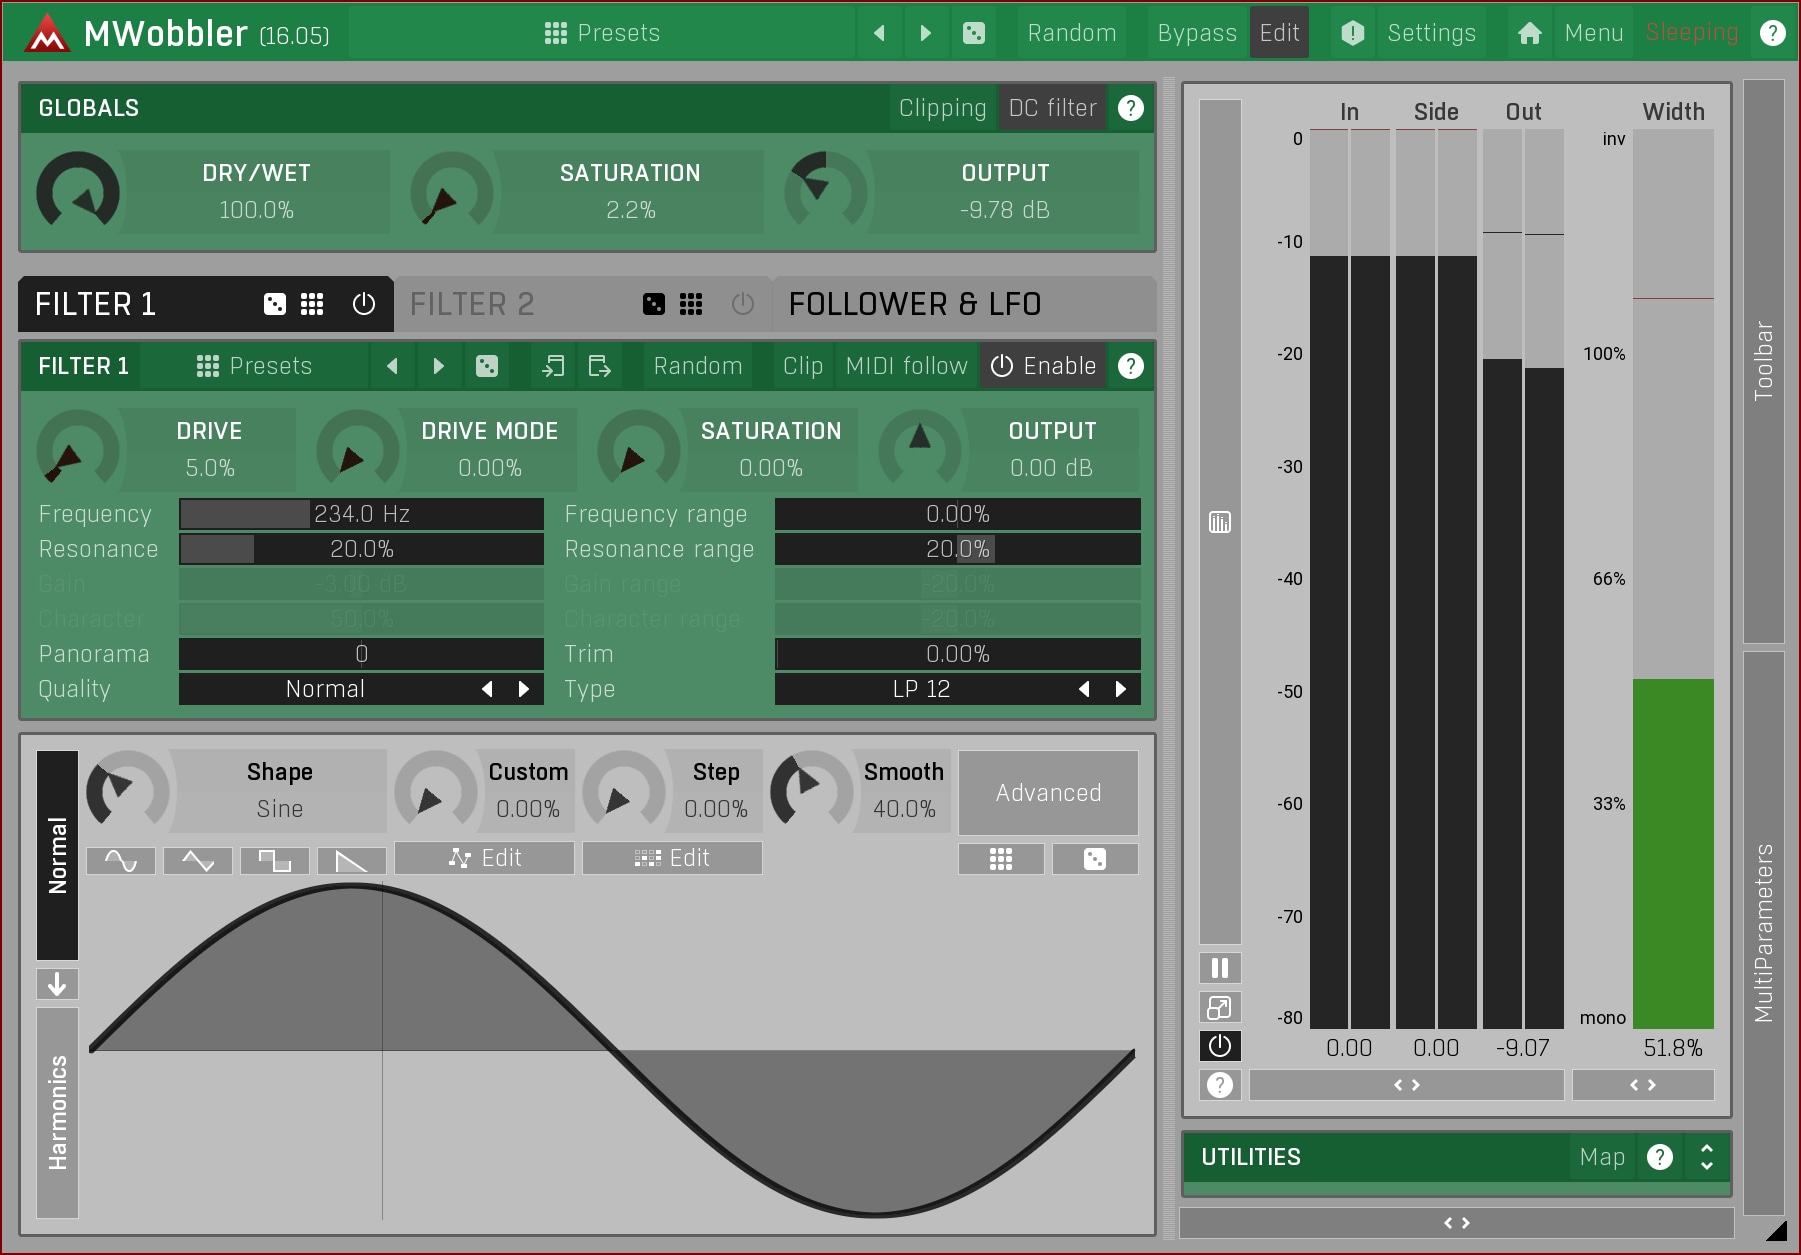This screenshot has height=1255, width=1801.
Task: Click next arrow on Quality selector
Action: point(523,689)
